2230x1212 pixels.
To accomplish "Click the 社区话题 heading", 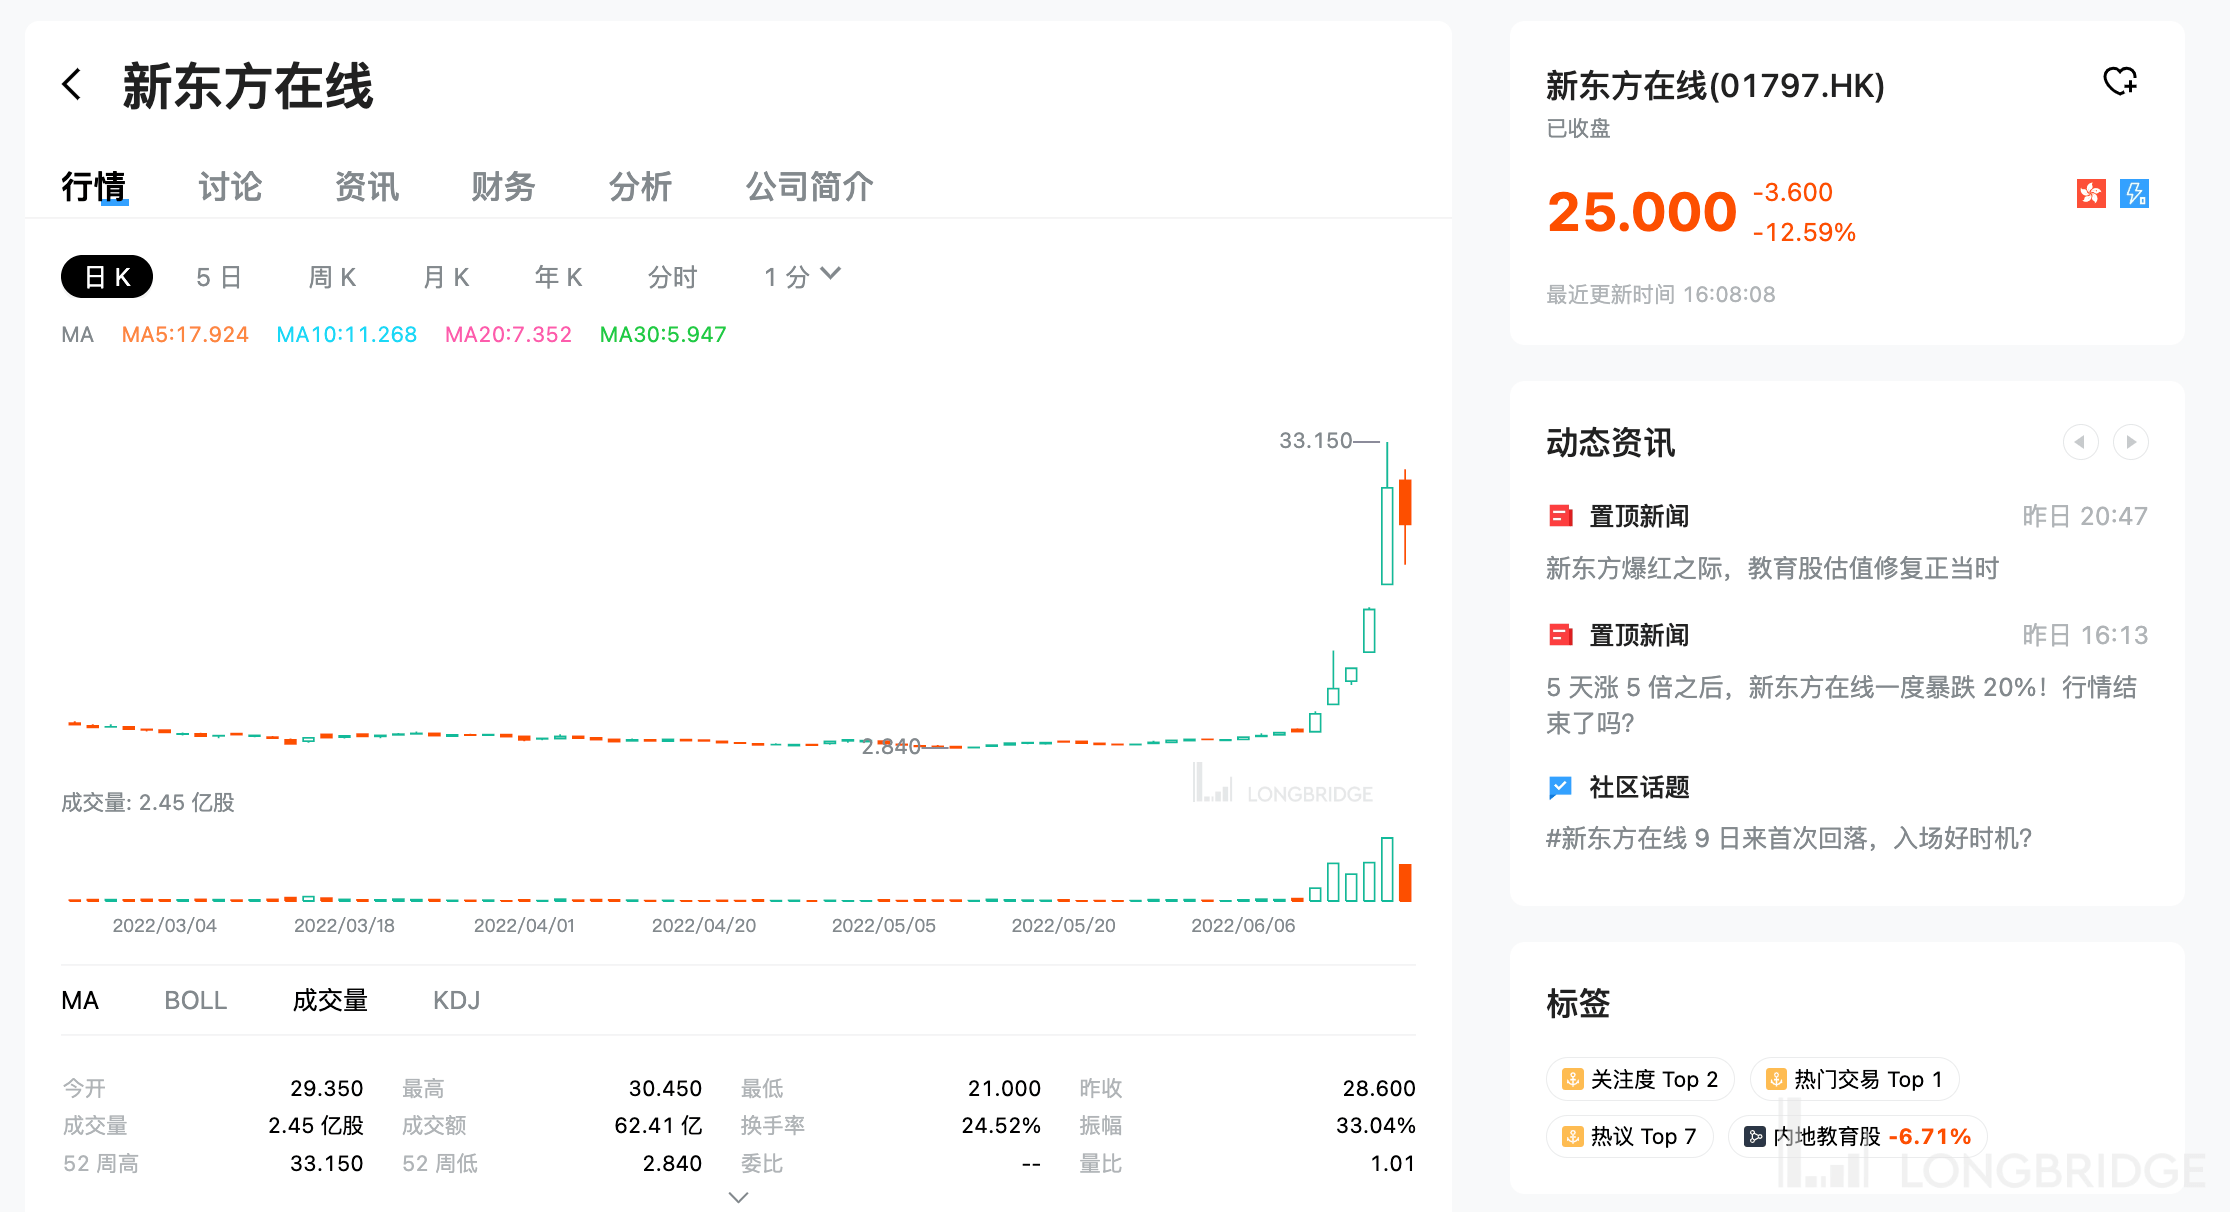I will [1639, 787].
